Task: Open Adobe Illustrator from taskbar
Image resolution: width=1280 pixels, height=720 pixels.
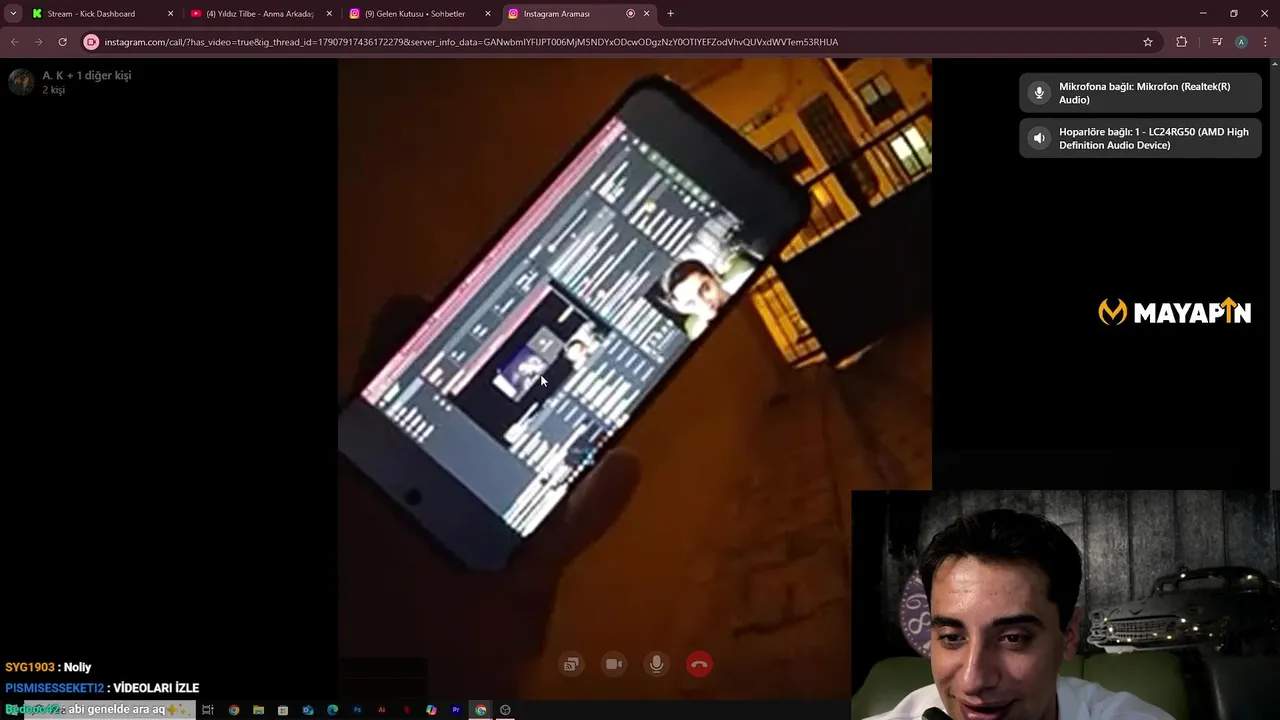Action: point(382,710)
